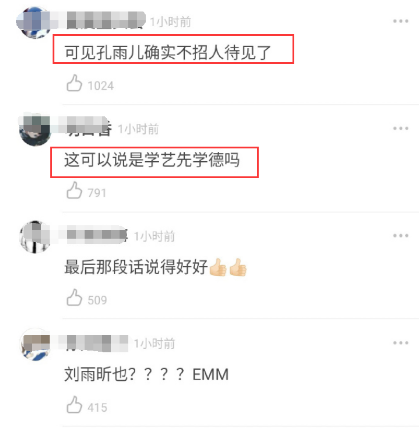Tap the 1024 like count

tap(101, 86)
